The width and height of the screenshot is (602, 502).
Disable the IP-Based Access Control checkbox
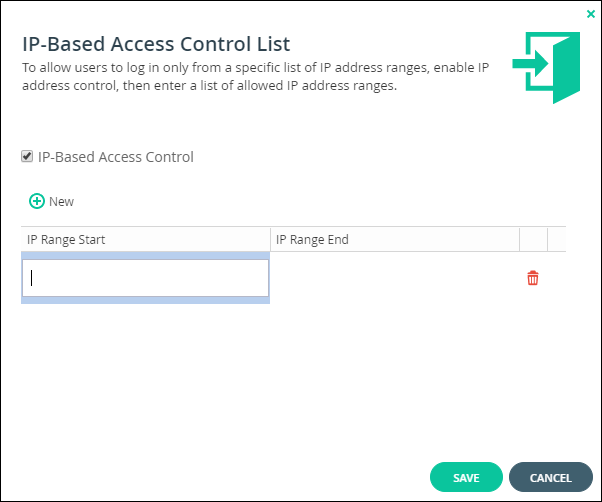[x=27, y=156]
